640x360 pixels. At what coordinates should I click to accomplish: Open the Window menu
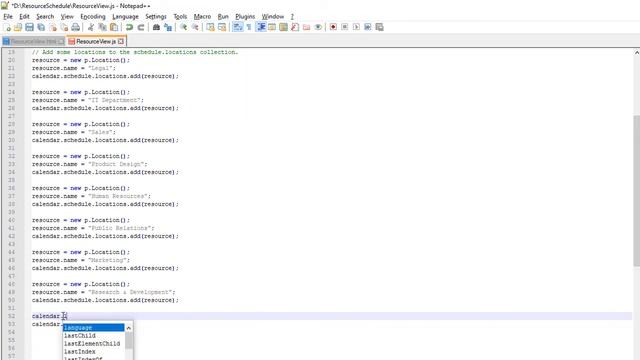(273, 17)
